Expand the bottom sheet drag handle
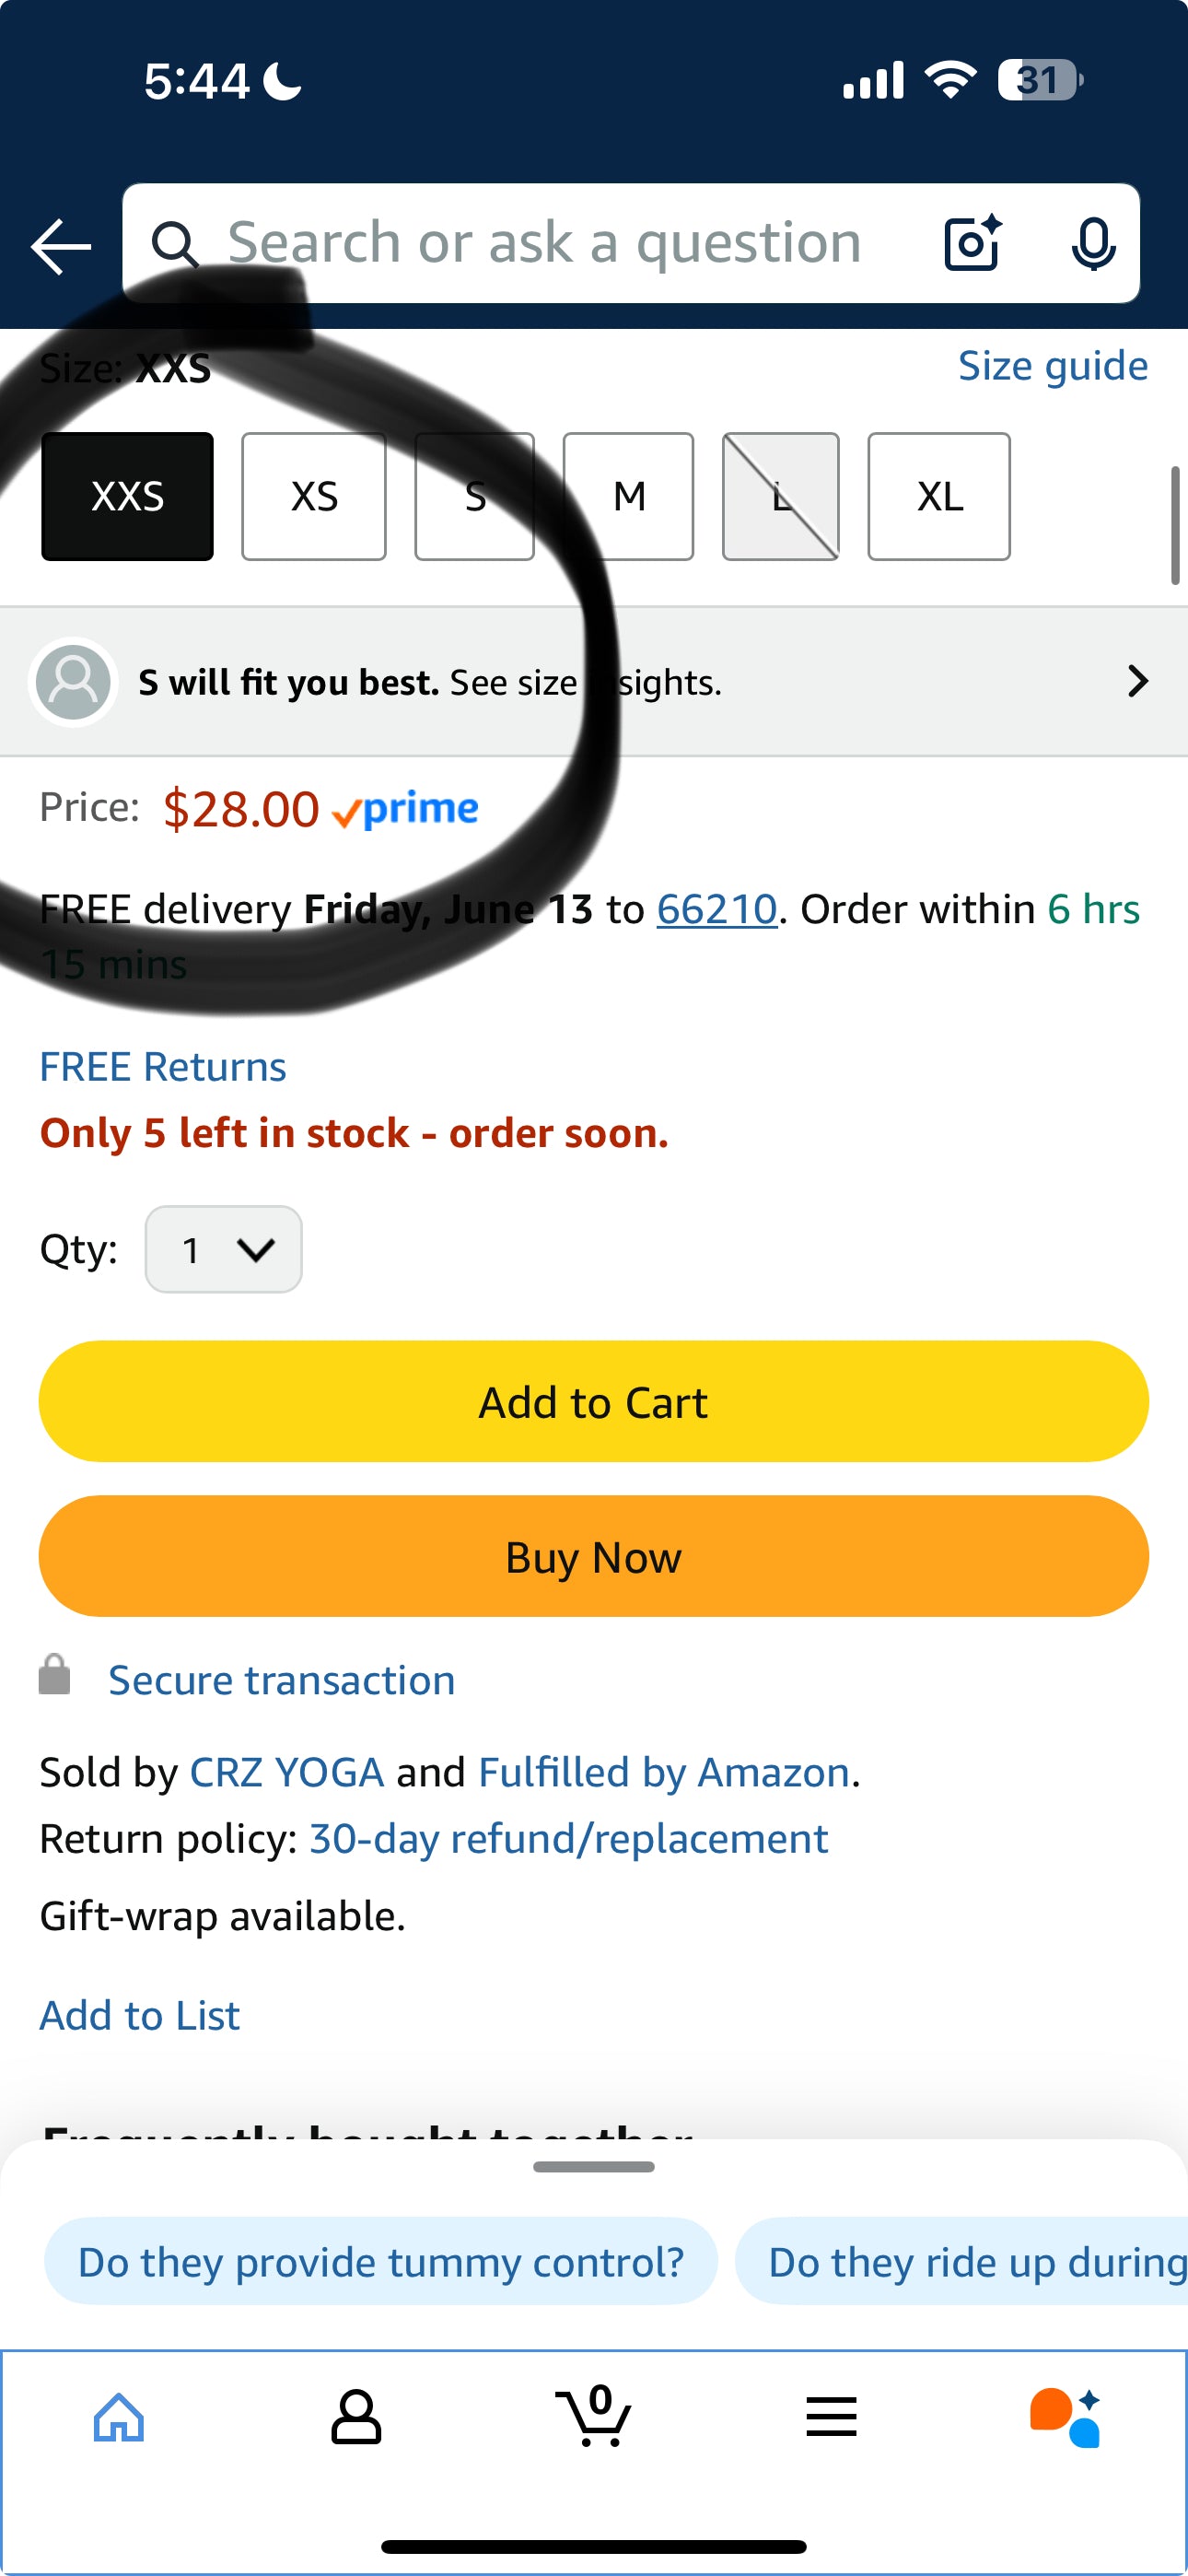This screenshot has width=1188, height=2576. coord(594,2167)
